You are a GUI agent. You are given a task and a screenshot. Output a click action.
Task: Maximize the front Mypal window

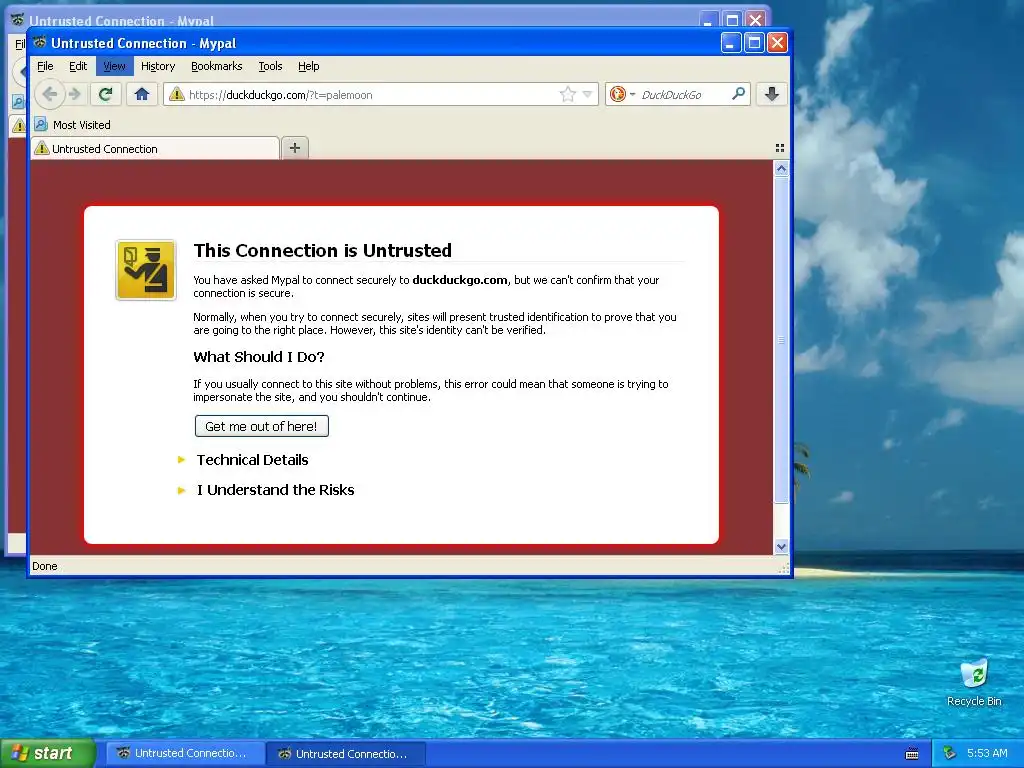[x=754, y=43]
